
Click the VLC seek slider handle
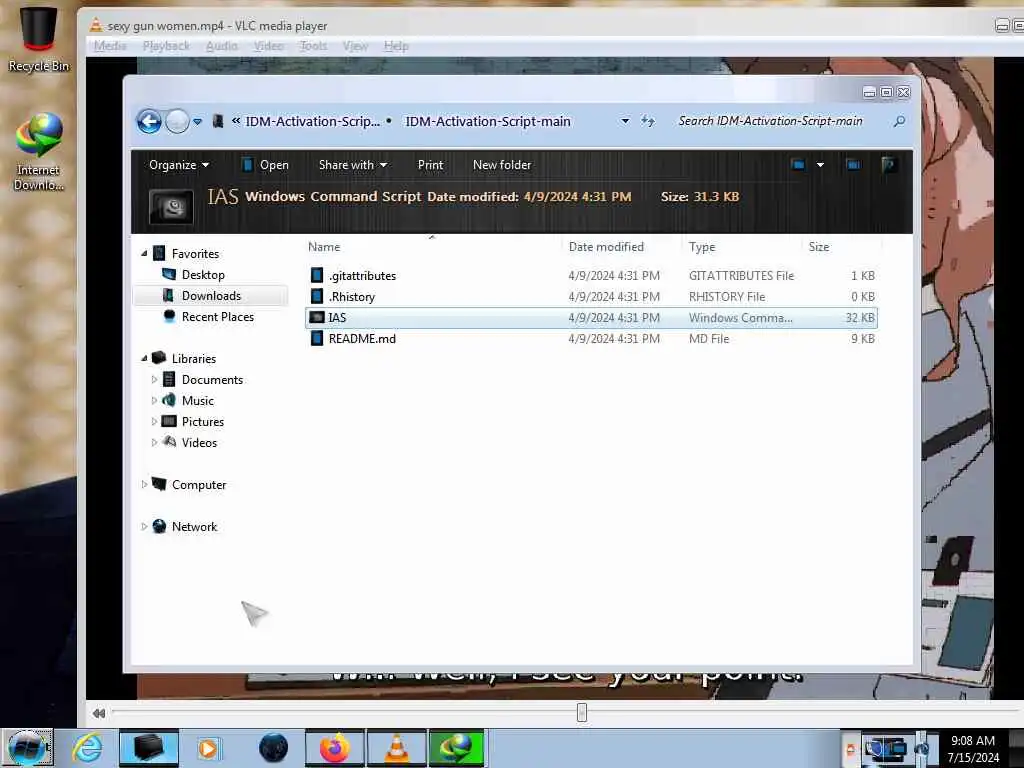(582, 712)
